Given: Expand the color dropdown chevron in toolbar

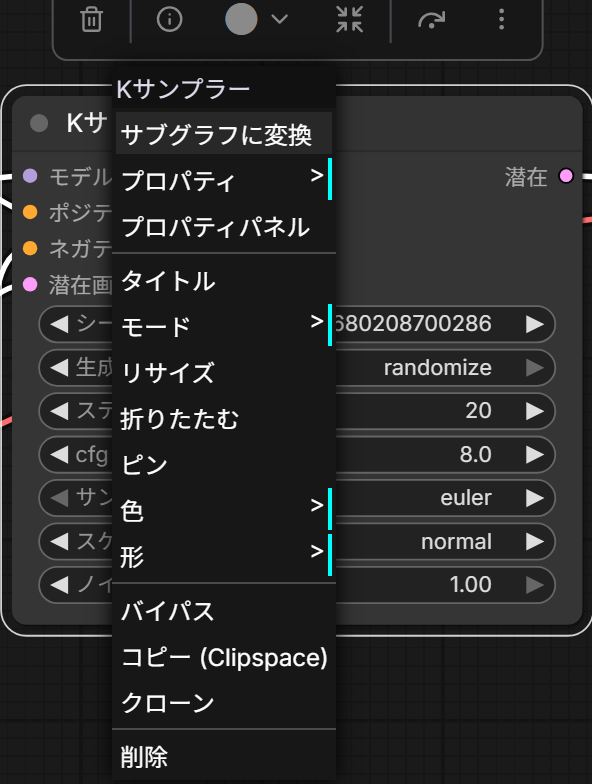Looking at the screenshot, I should pyautogui.click(x=280, y=20).
